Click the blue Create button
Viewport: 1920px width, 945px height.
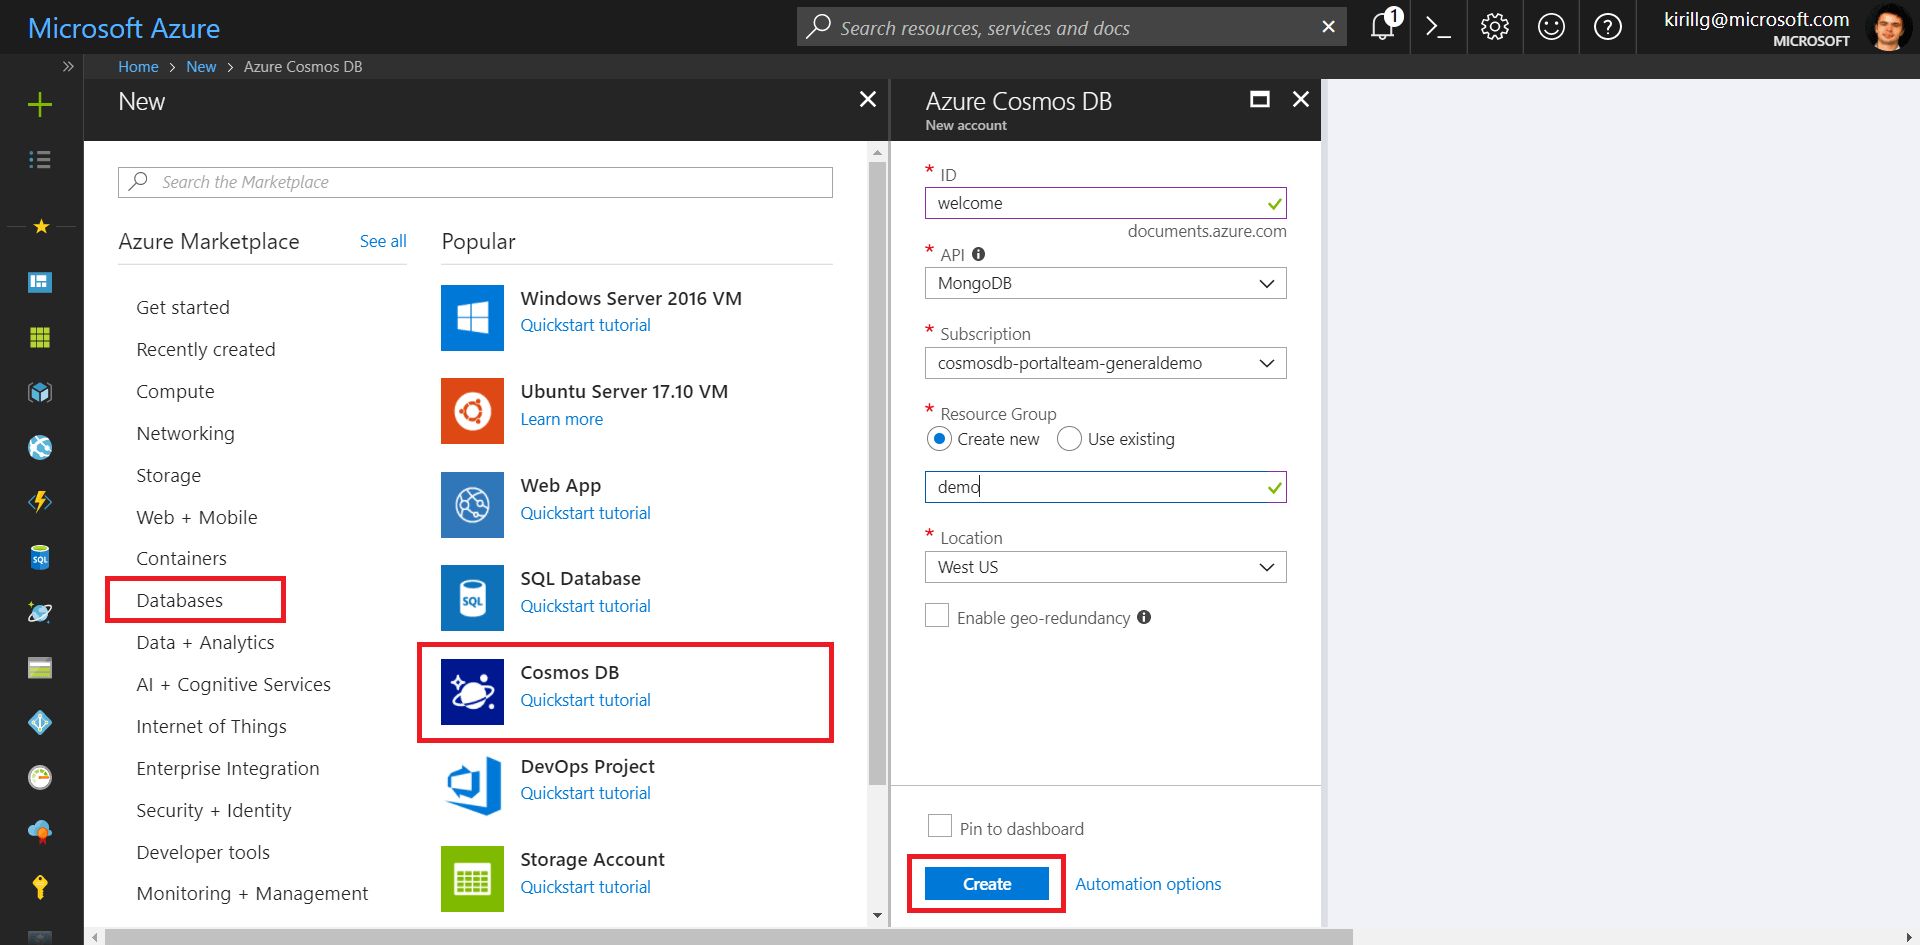click(986, 884)
